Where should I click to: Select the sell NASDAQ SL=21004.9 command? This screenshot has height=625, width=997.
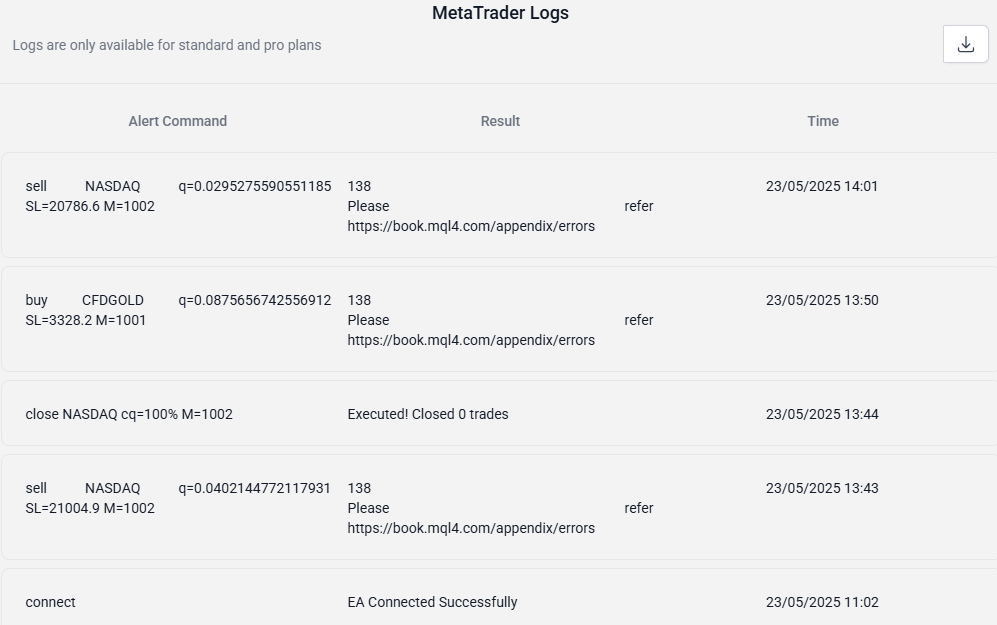coord(178,498)
